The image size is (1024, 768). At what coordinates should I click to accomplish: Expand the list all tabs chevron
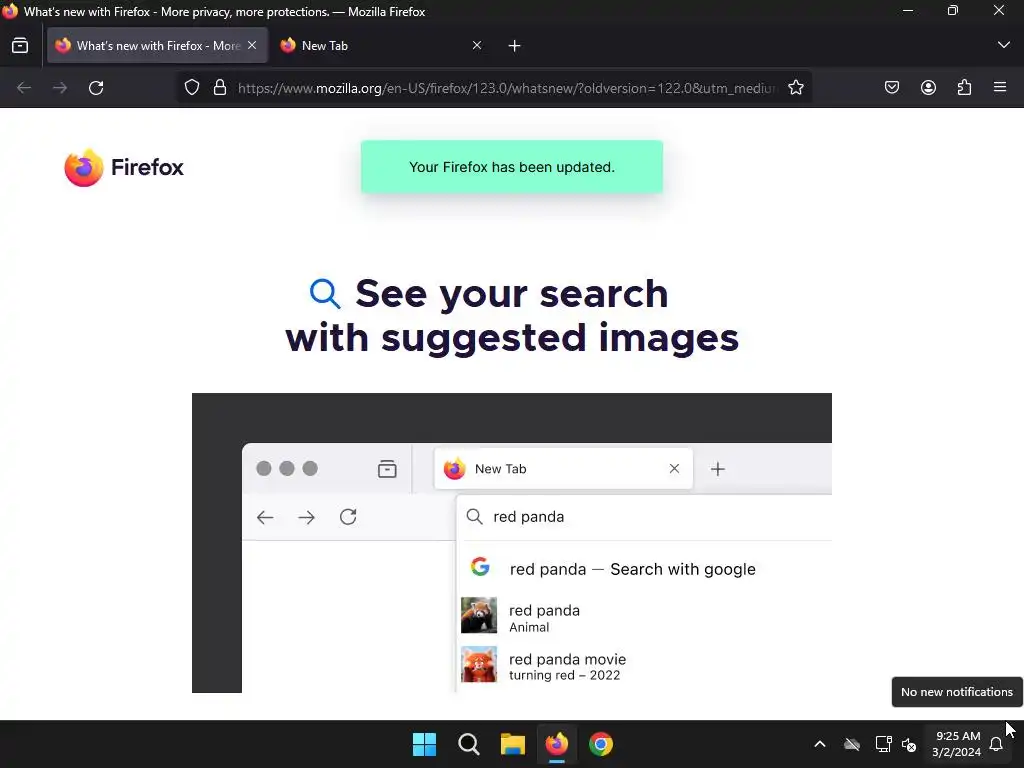pyautogui.click(x=1004, y=45)
